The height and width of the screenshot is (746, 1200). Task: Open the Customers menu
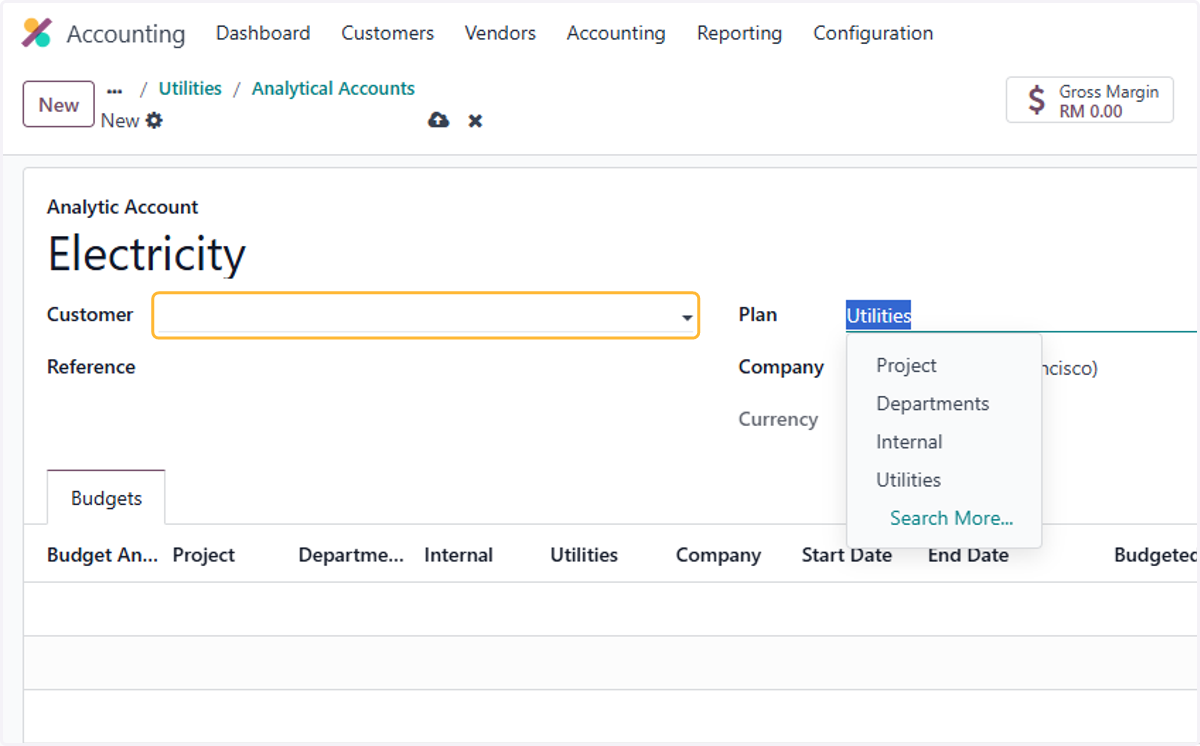tap(387, 33)
